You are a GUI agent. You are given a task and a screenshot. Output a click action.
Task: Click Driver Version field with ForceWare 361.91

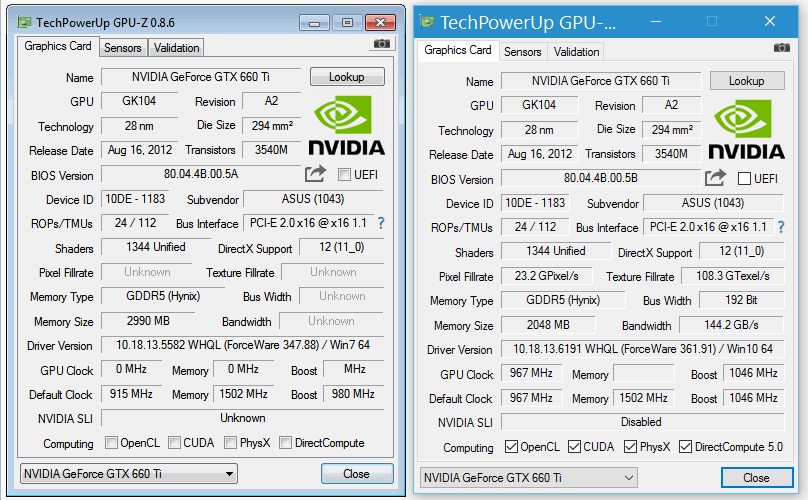click(643, 349)
